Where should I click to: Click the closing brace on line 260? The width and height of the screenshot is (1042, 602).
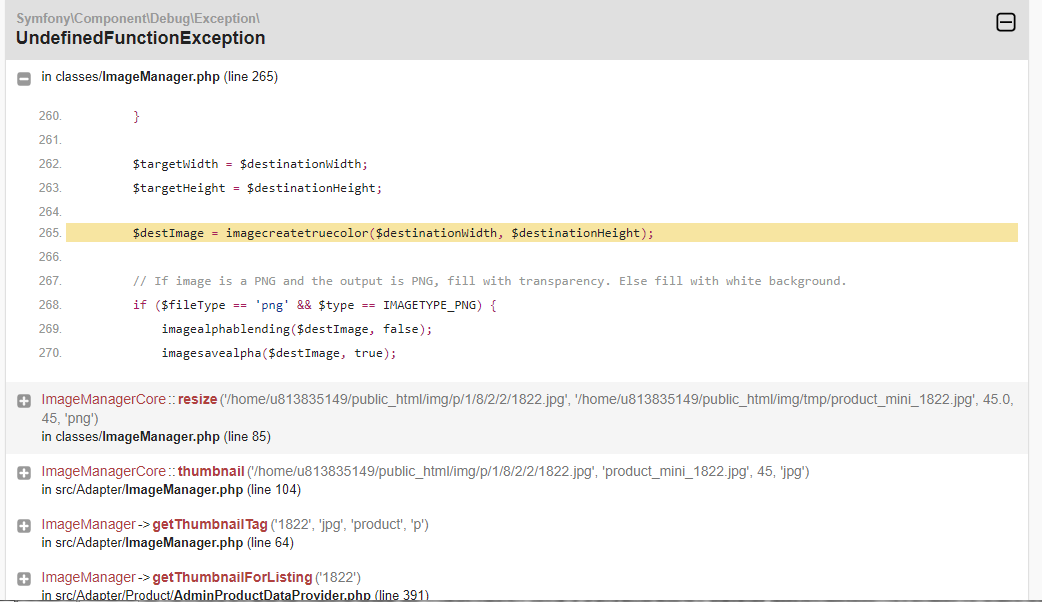click(x=136, y=116)
